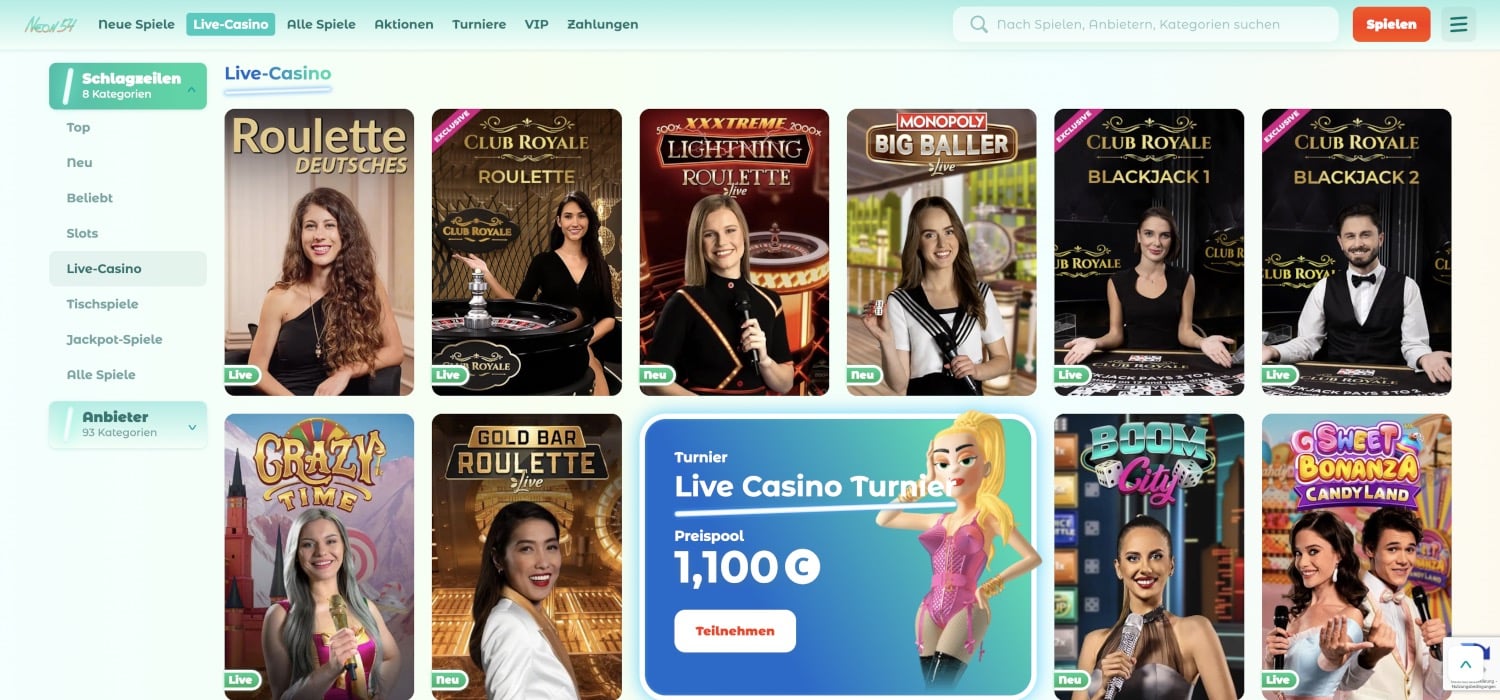Open Crazy Time game tile
The width and height of the screenshot is (1500, 700).
pyautogui.click(x=319, y=557)
